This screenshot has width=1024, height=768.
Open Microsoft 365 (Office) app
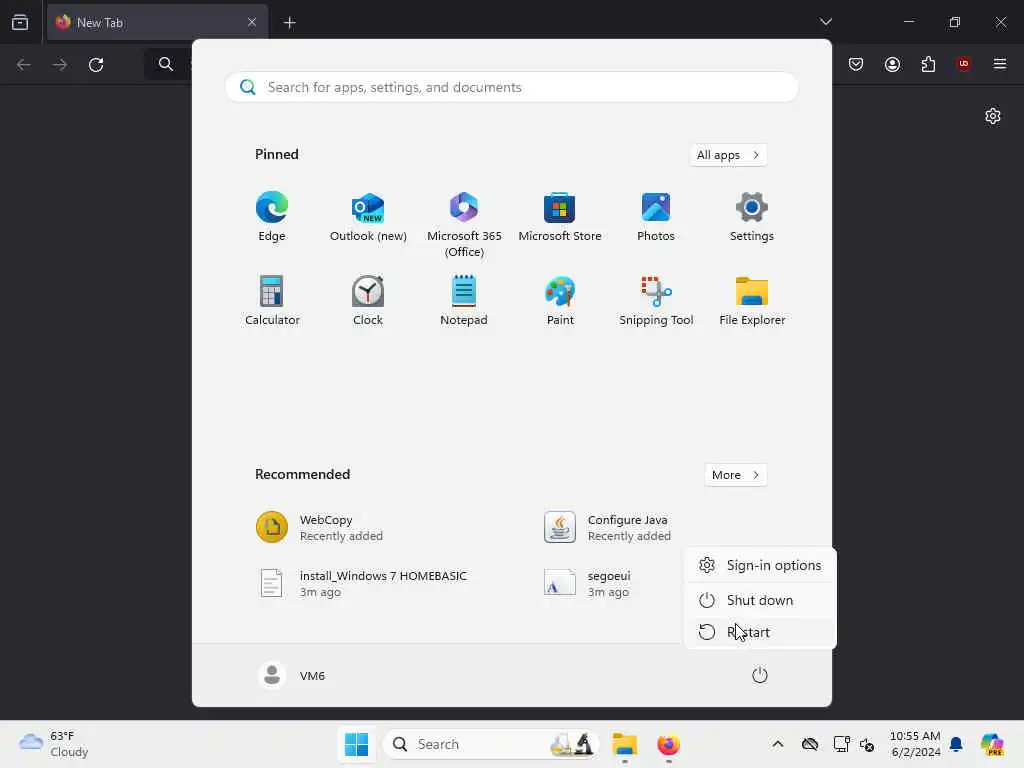point(464,225)
